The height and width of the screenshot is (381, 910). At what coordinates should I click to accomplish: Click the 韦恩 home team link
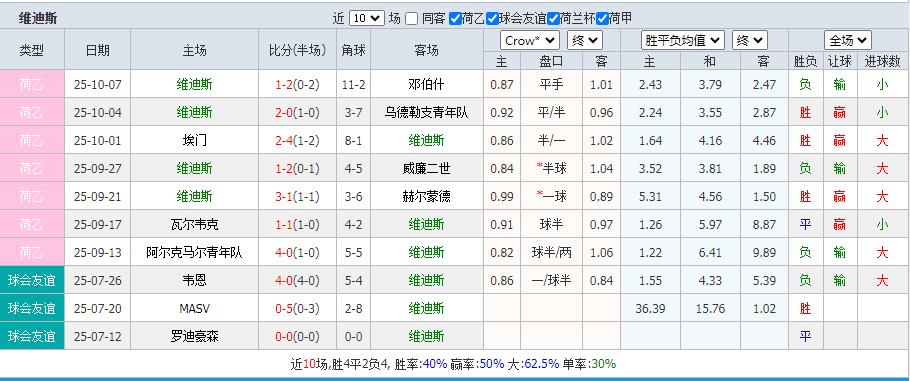coord(194,281)
